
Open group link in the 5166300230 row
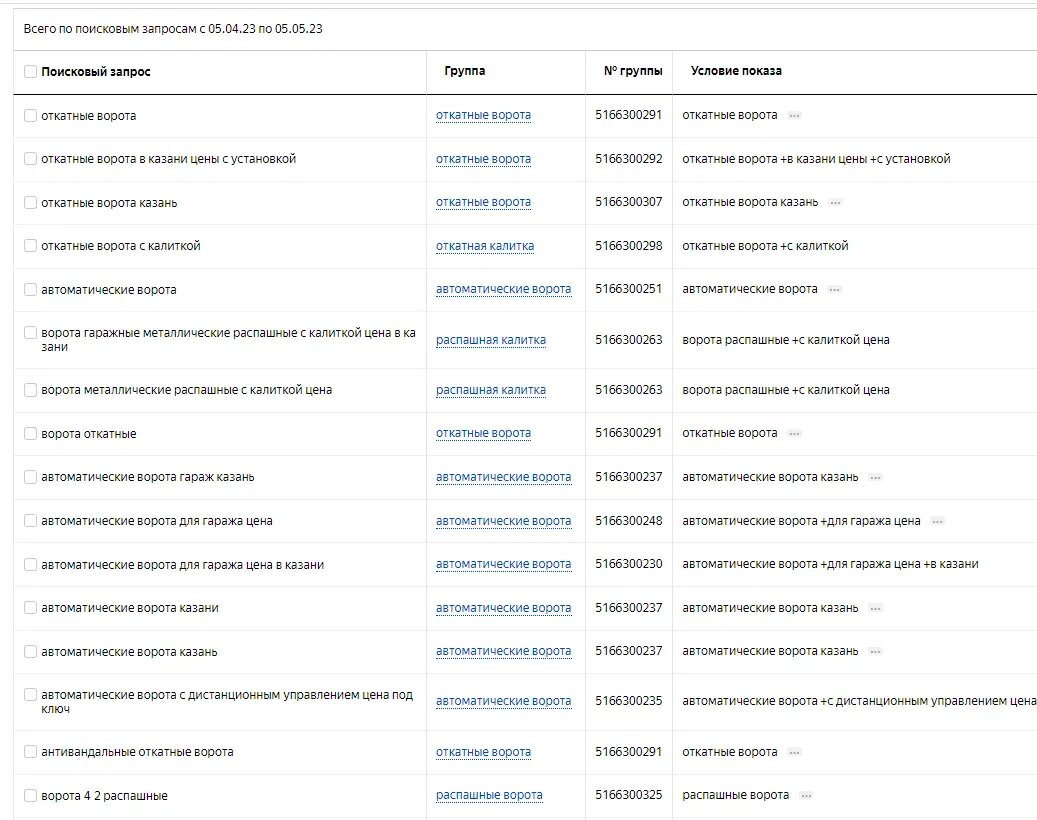pos(503,564)
